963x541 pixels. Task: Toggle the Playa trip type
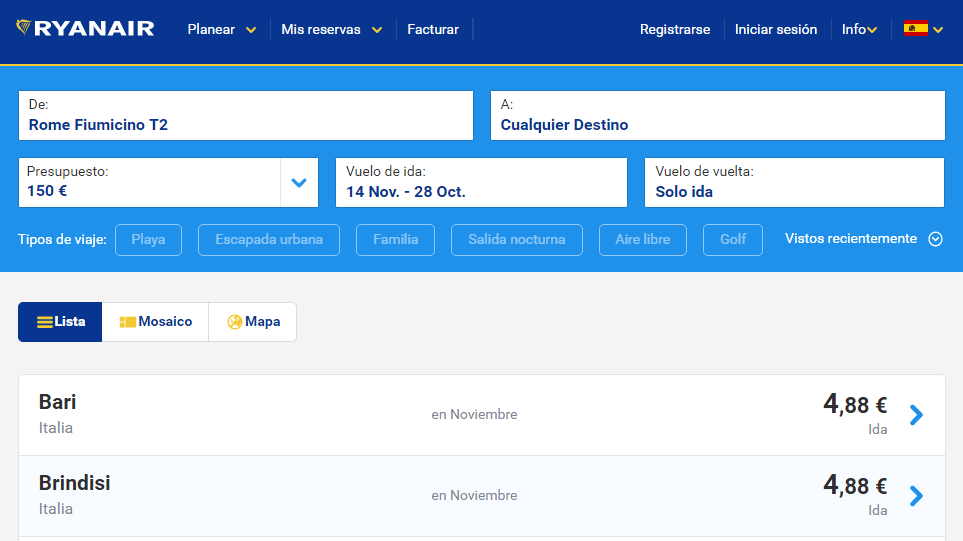tap(148, 239)
